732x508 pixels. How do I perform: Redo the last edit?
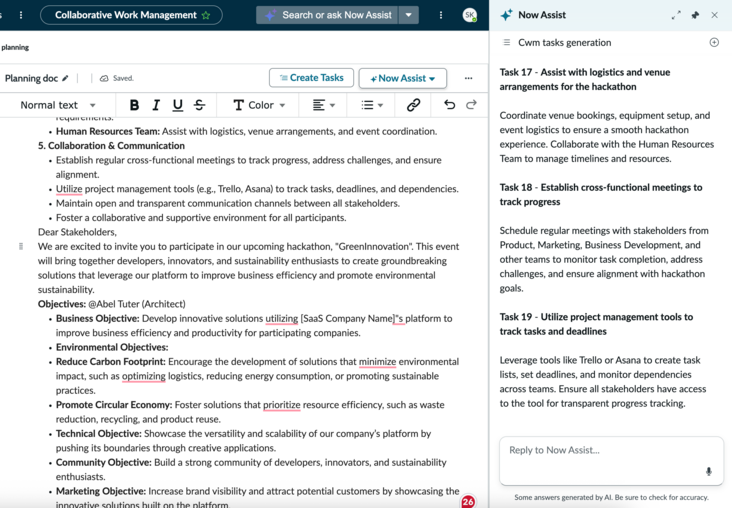pyautogui.click(x=472, y=105)
